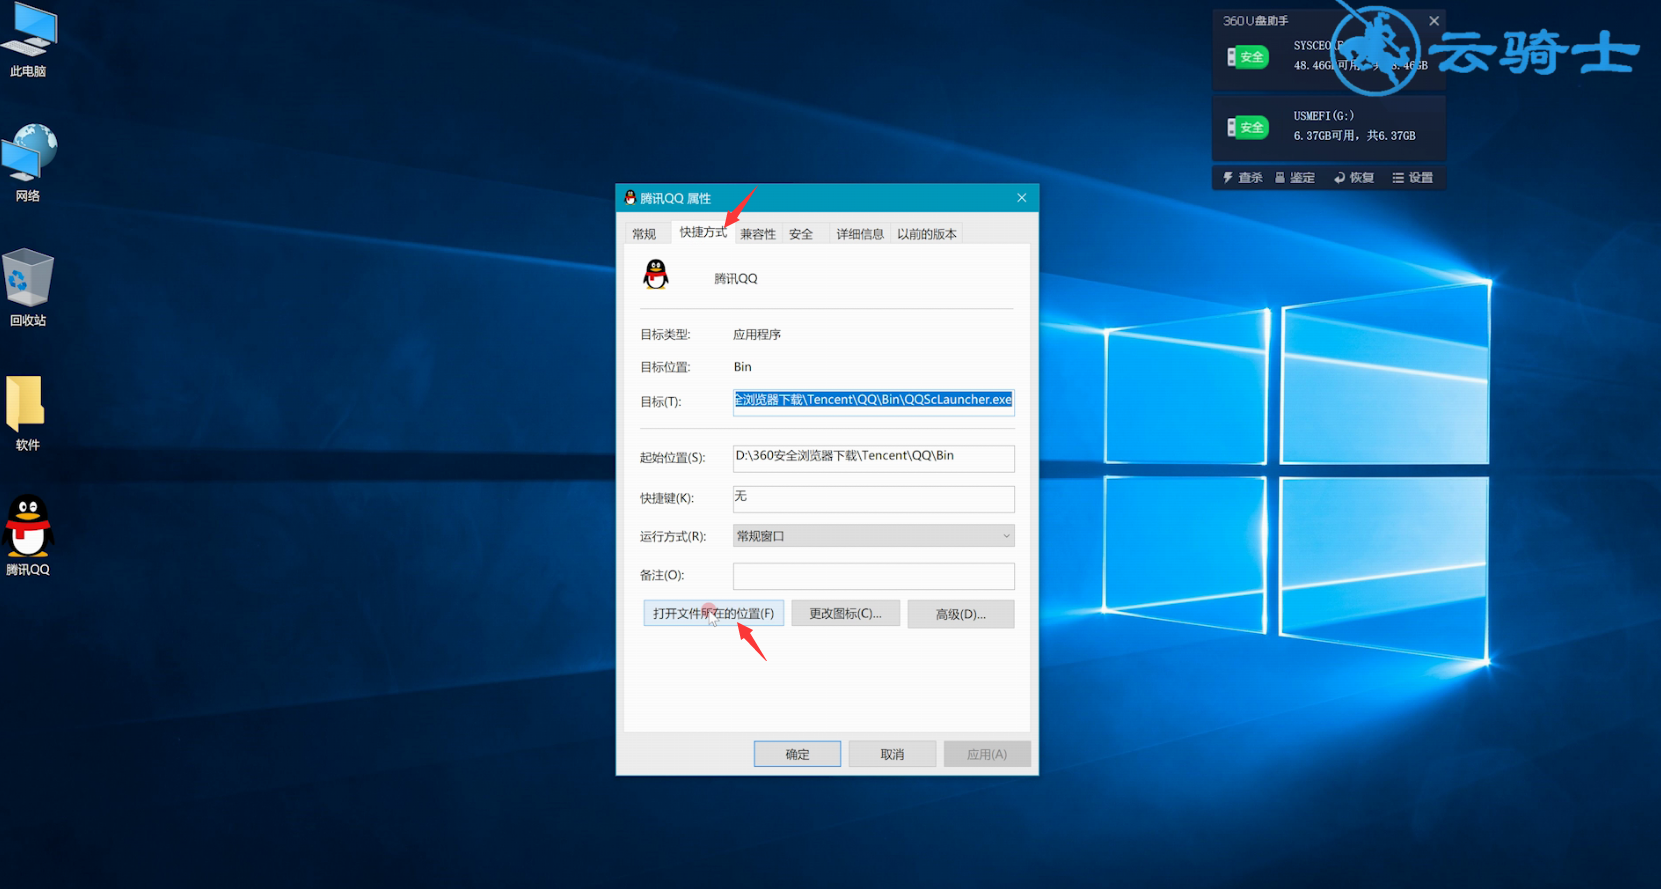
Task: Close the 腾讯QQ 属性 dialog
Action: pyautogui.click(x=1021, y=198)
